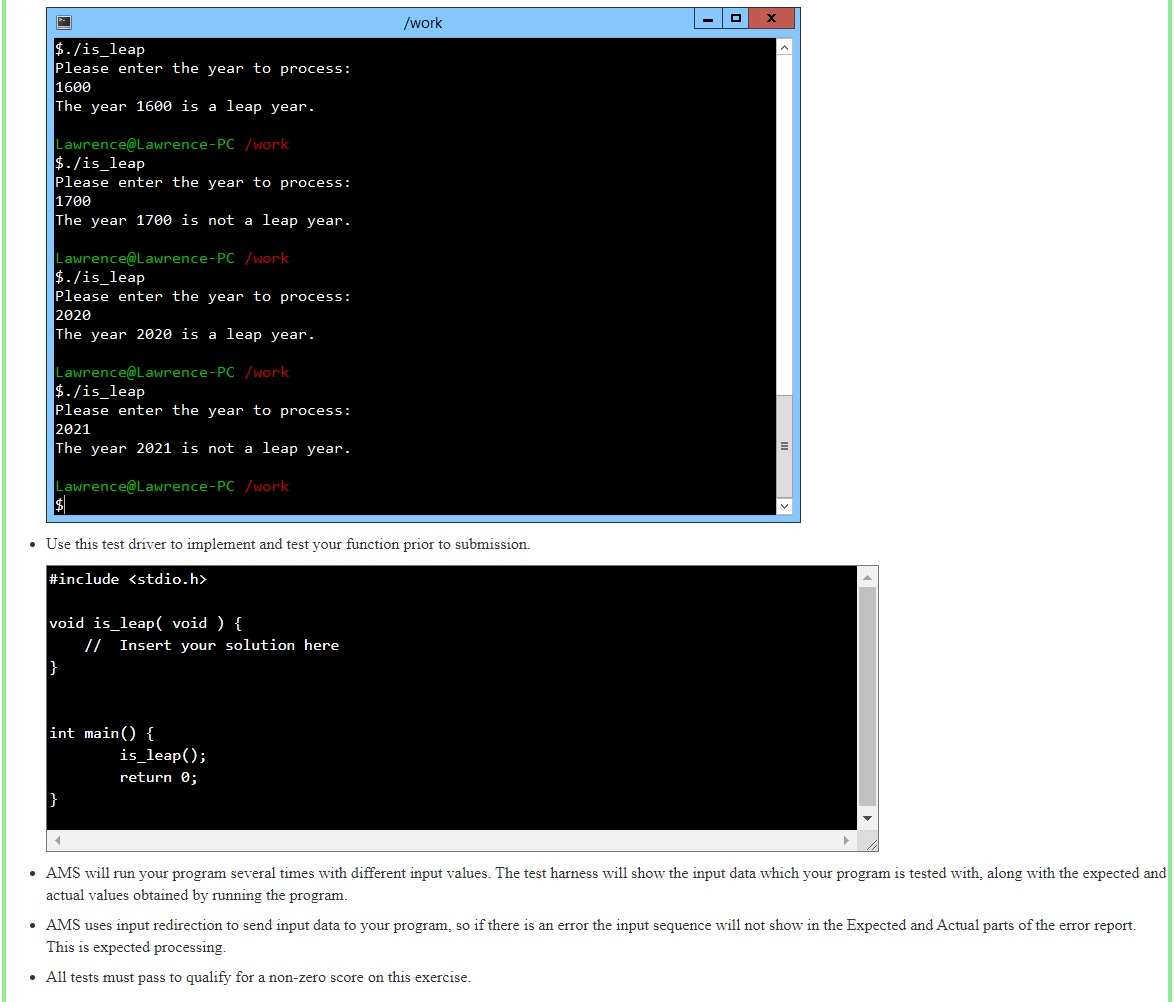Click the terminal window system menu icon
1175x1002 pixels.
tap(64, 21)
